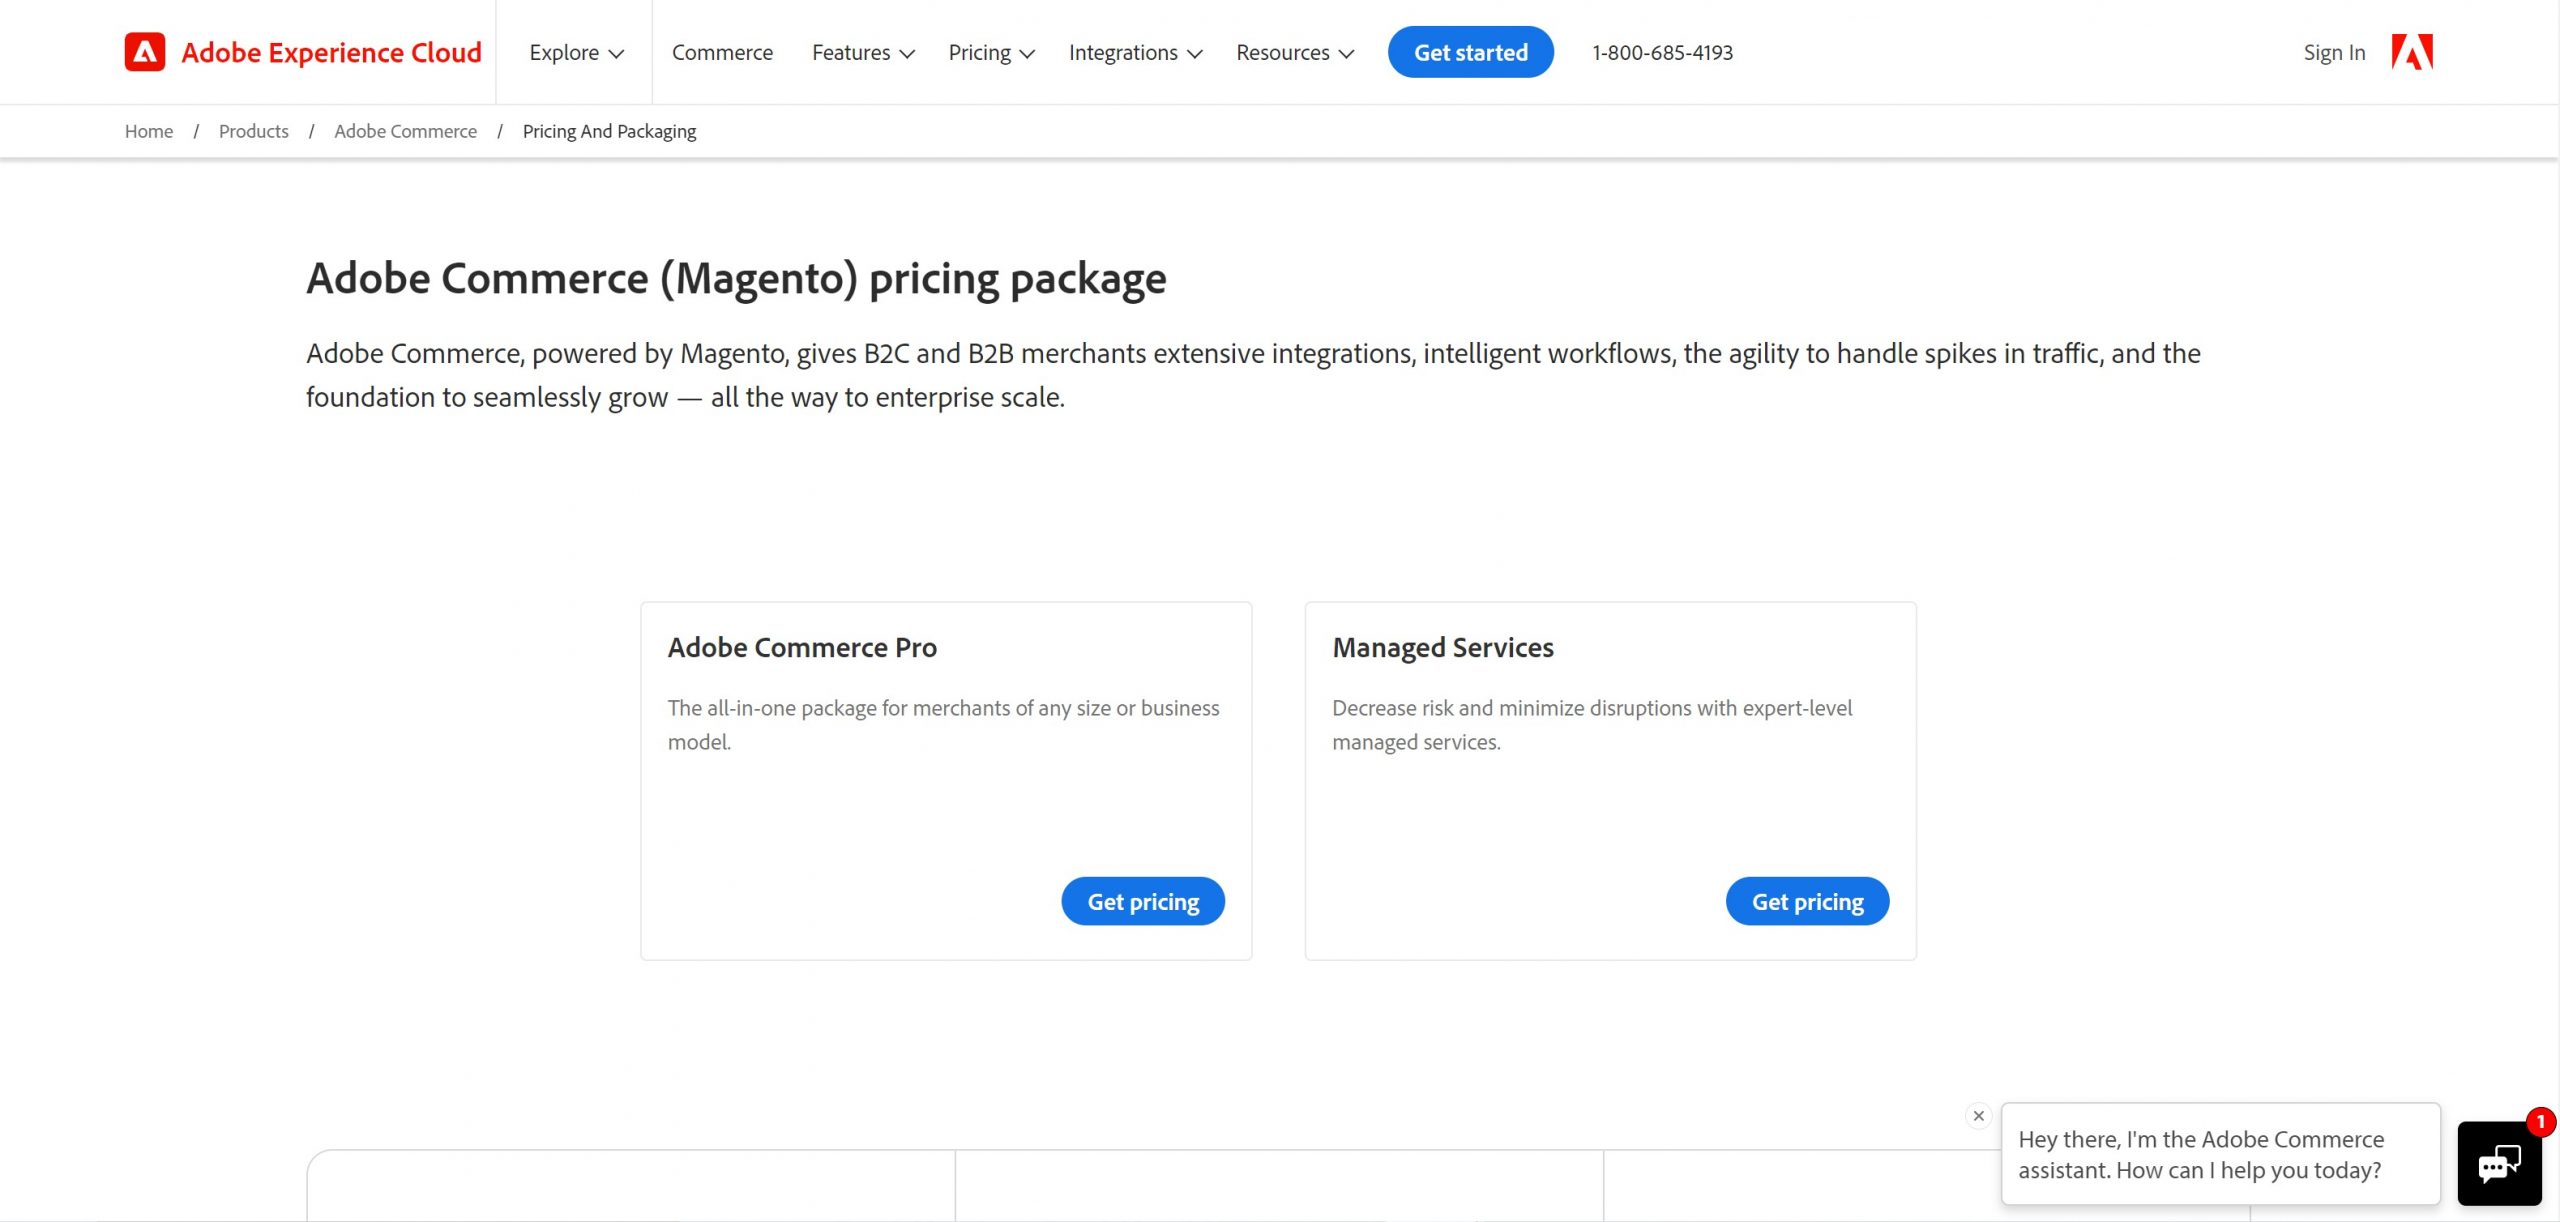The width and height of the screenshot is (2560, 1222).
Task: Click Sign In link
Action: (x=2334, y=52)
